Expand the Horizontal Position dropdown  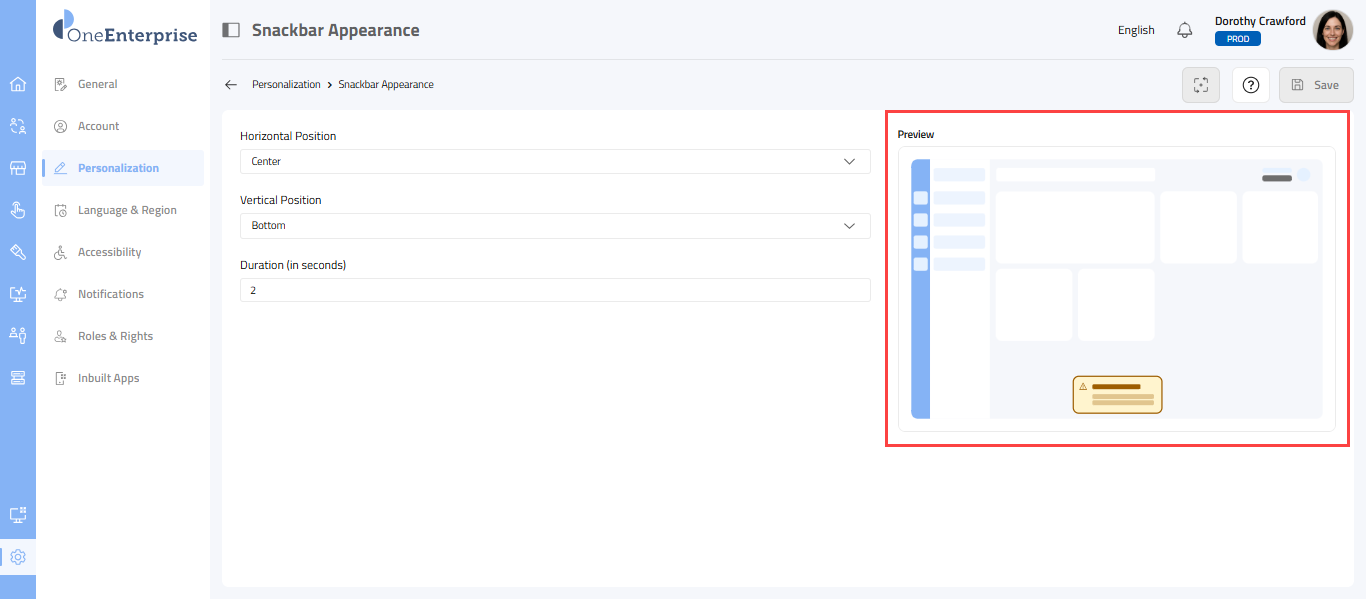click(555, 161)
